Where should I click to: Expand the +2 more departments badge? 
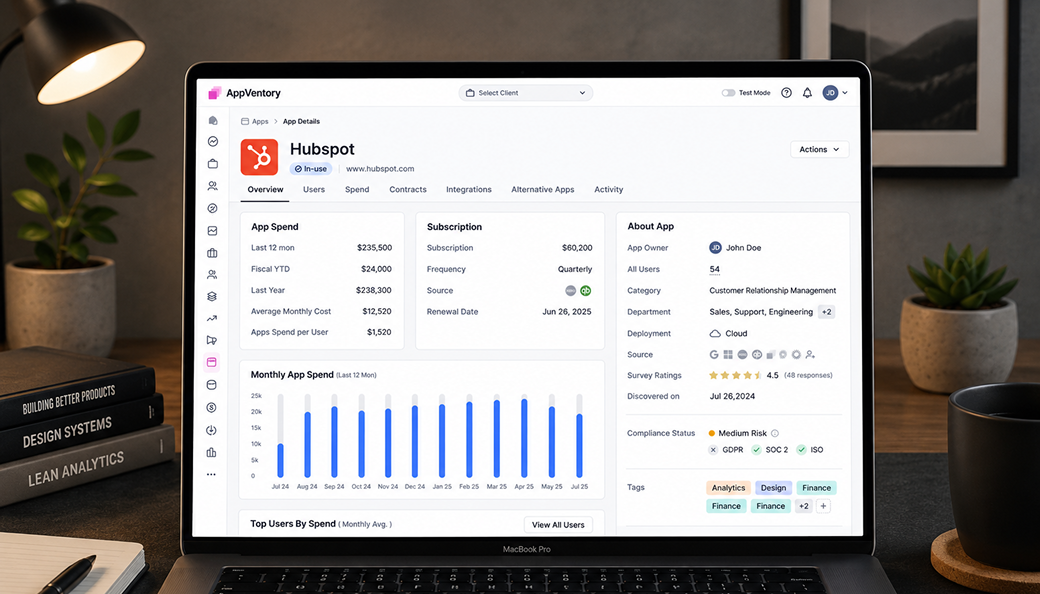(x=826, y=312)
